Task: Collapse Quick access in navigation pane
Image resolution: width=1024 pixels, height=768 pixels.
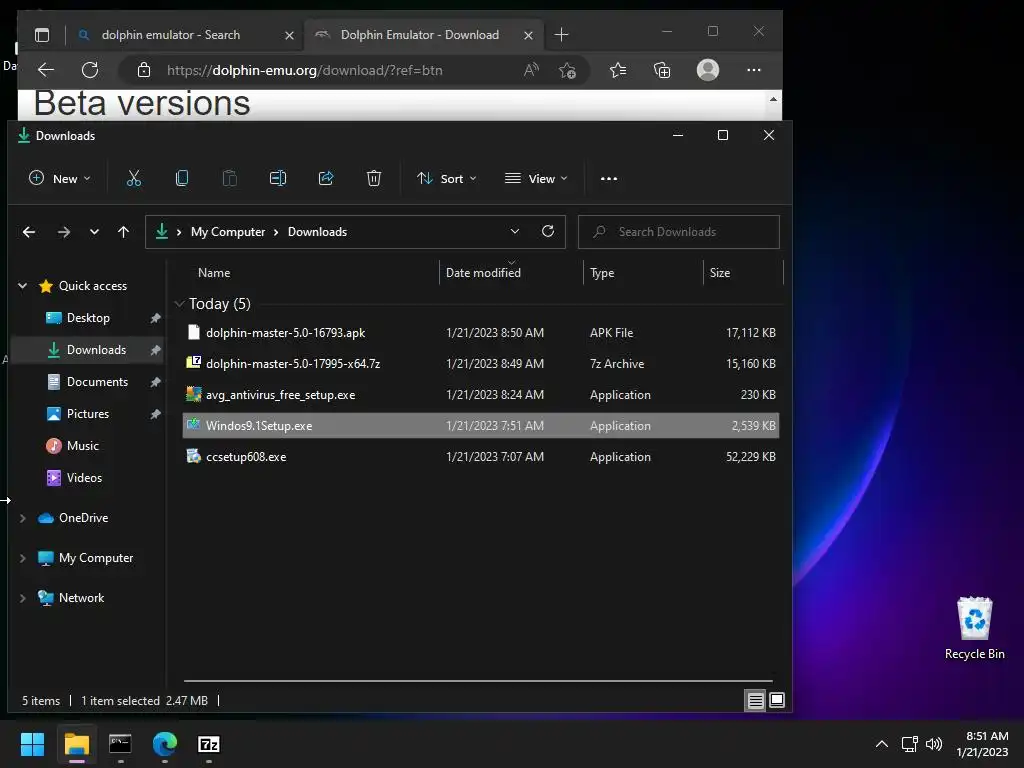Action: click(23, 286)
